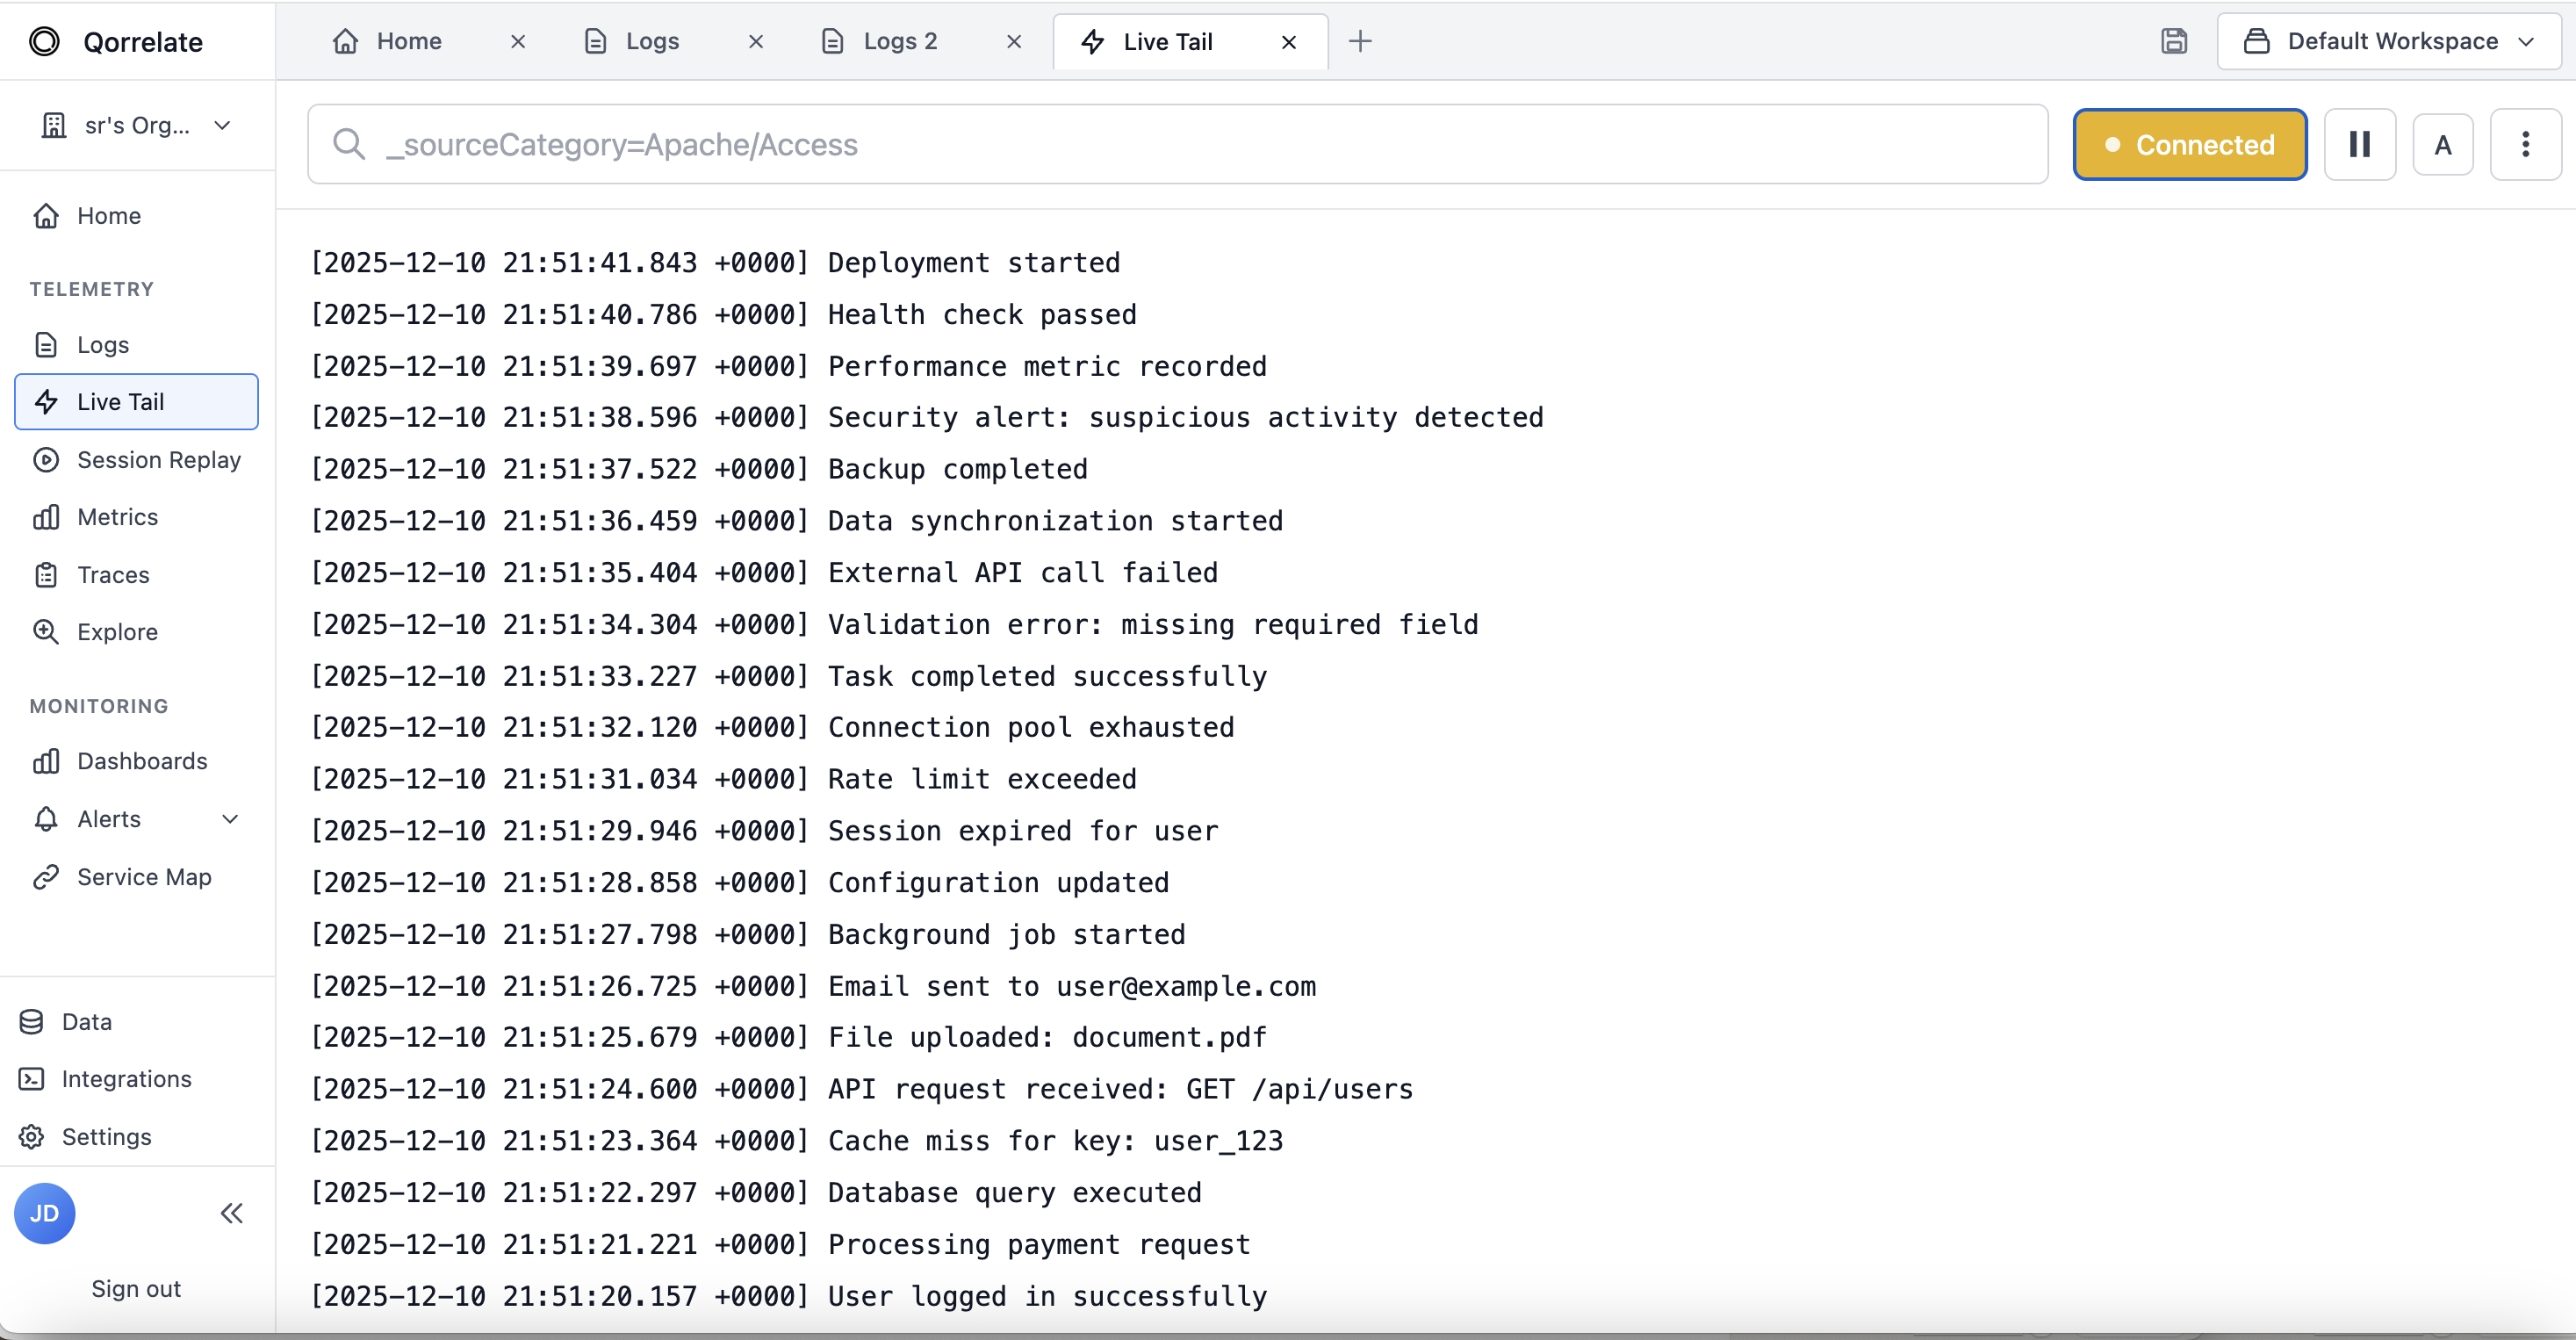Open the Service Map view

click(x=142, y=877)
